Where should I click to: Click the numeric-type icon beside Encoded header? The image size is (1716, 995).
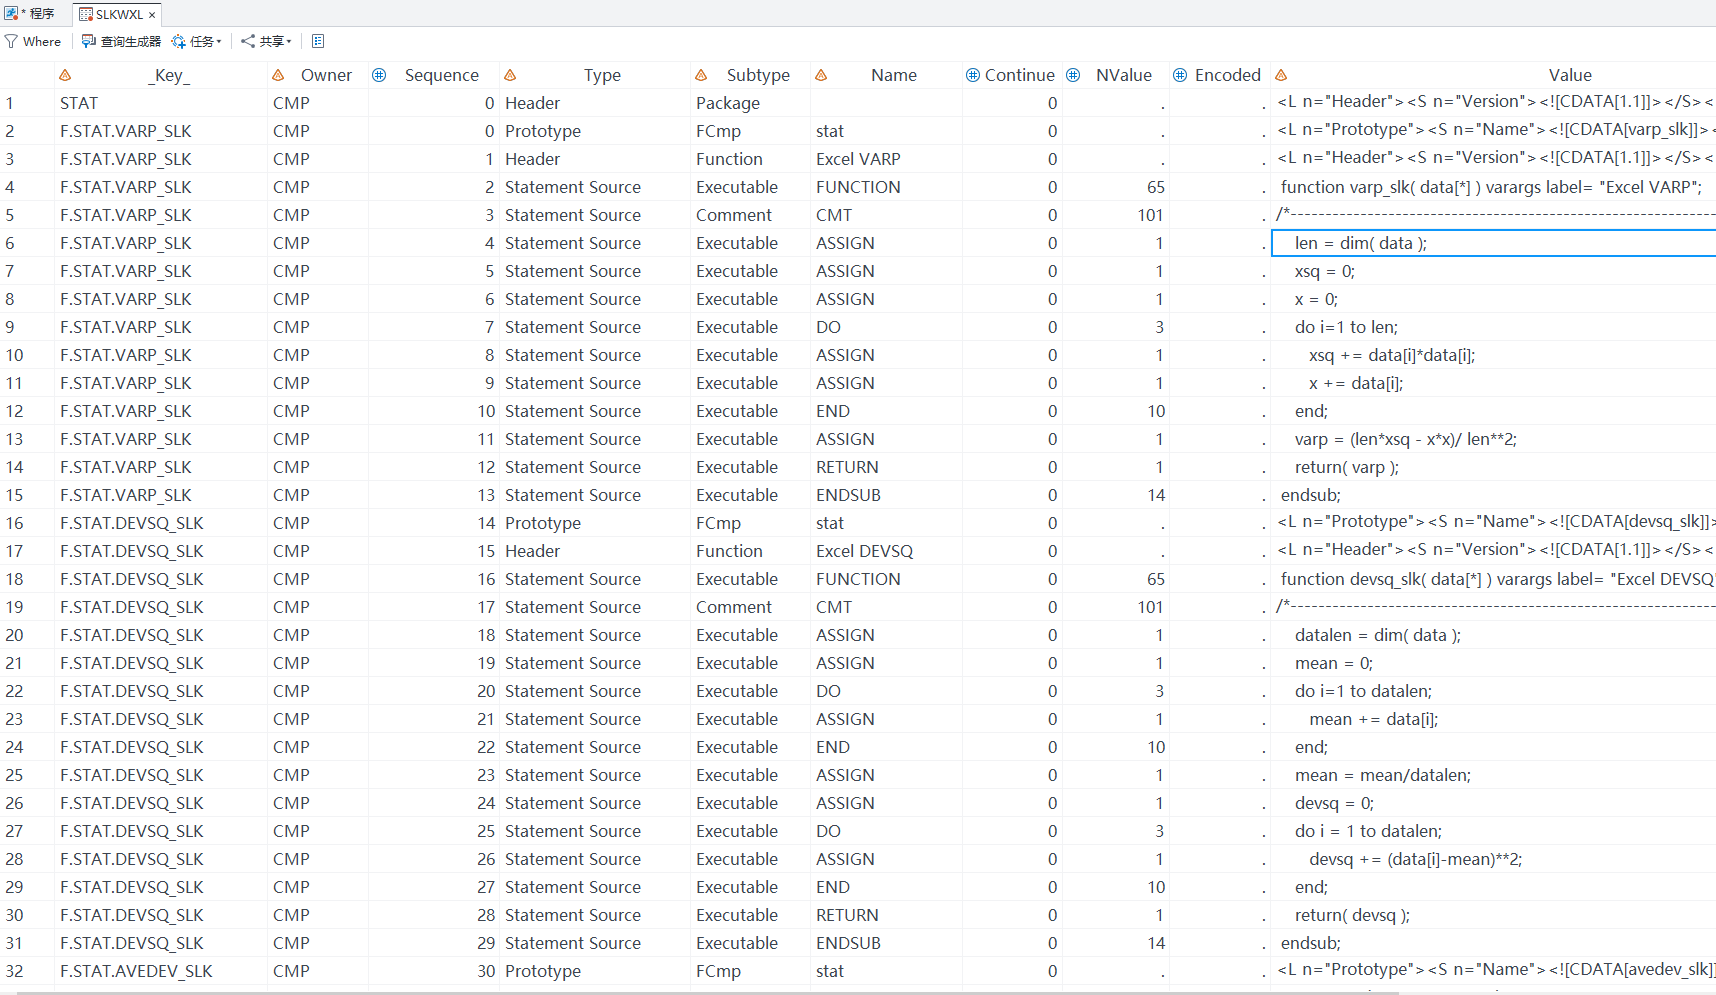click(x=1180, y=75)
